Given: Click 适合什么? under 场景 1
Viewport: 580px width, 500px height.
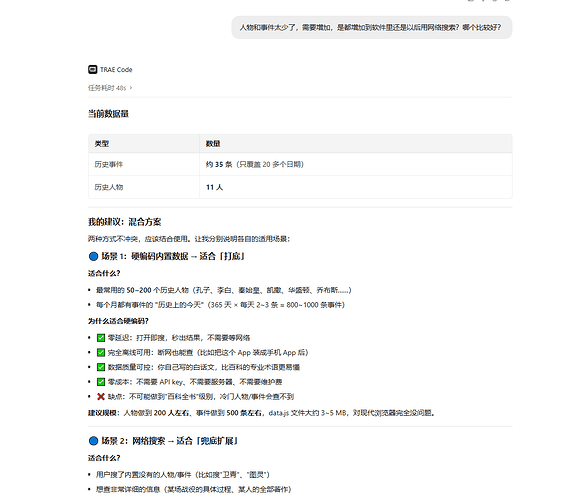Looking at the screenshot, I should (x=104, y=273).
